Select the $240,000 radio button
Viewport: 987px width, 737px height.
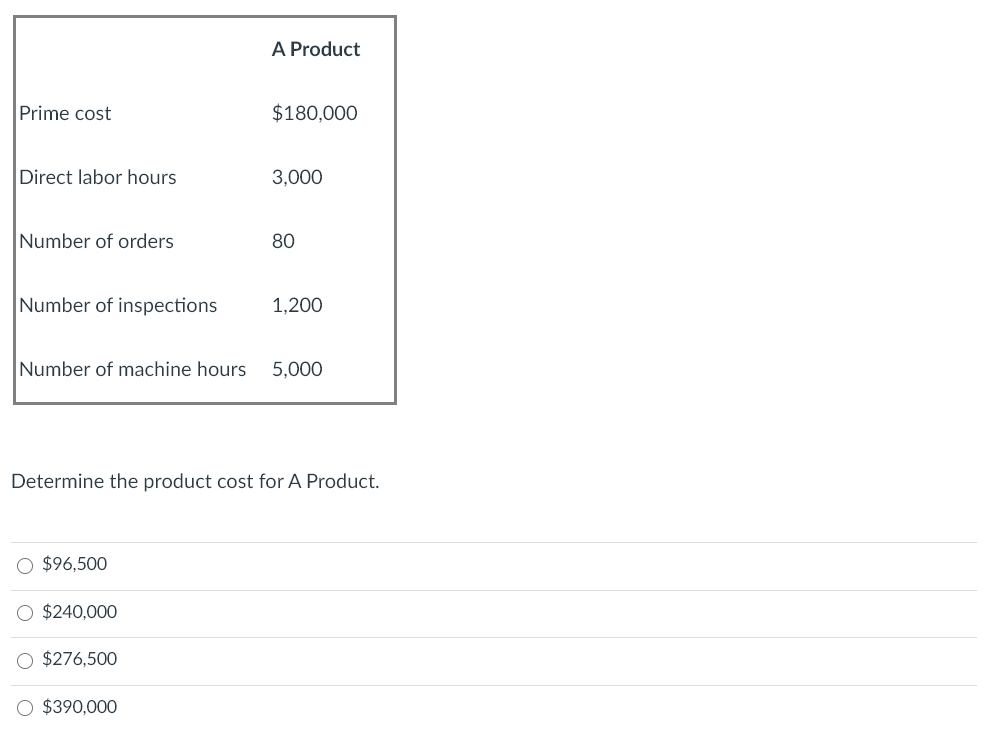[x=25, y=613]
